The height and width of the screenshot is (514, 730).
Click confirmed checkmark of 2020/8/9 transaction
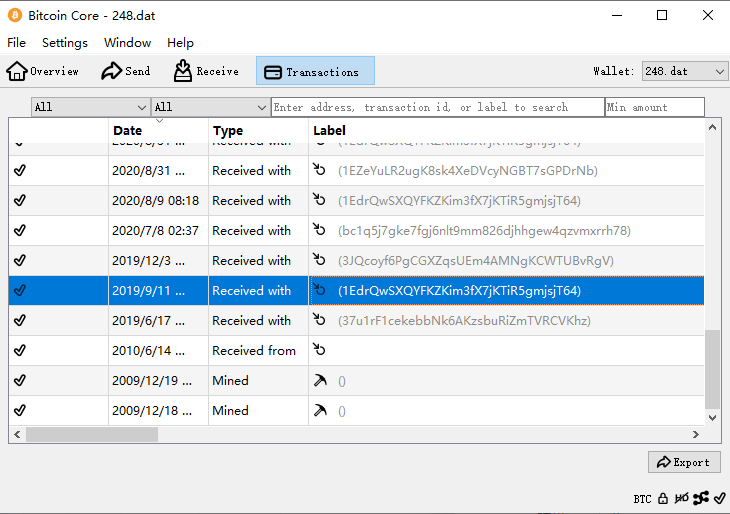(x=20, y=201)
